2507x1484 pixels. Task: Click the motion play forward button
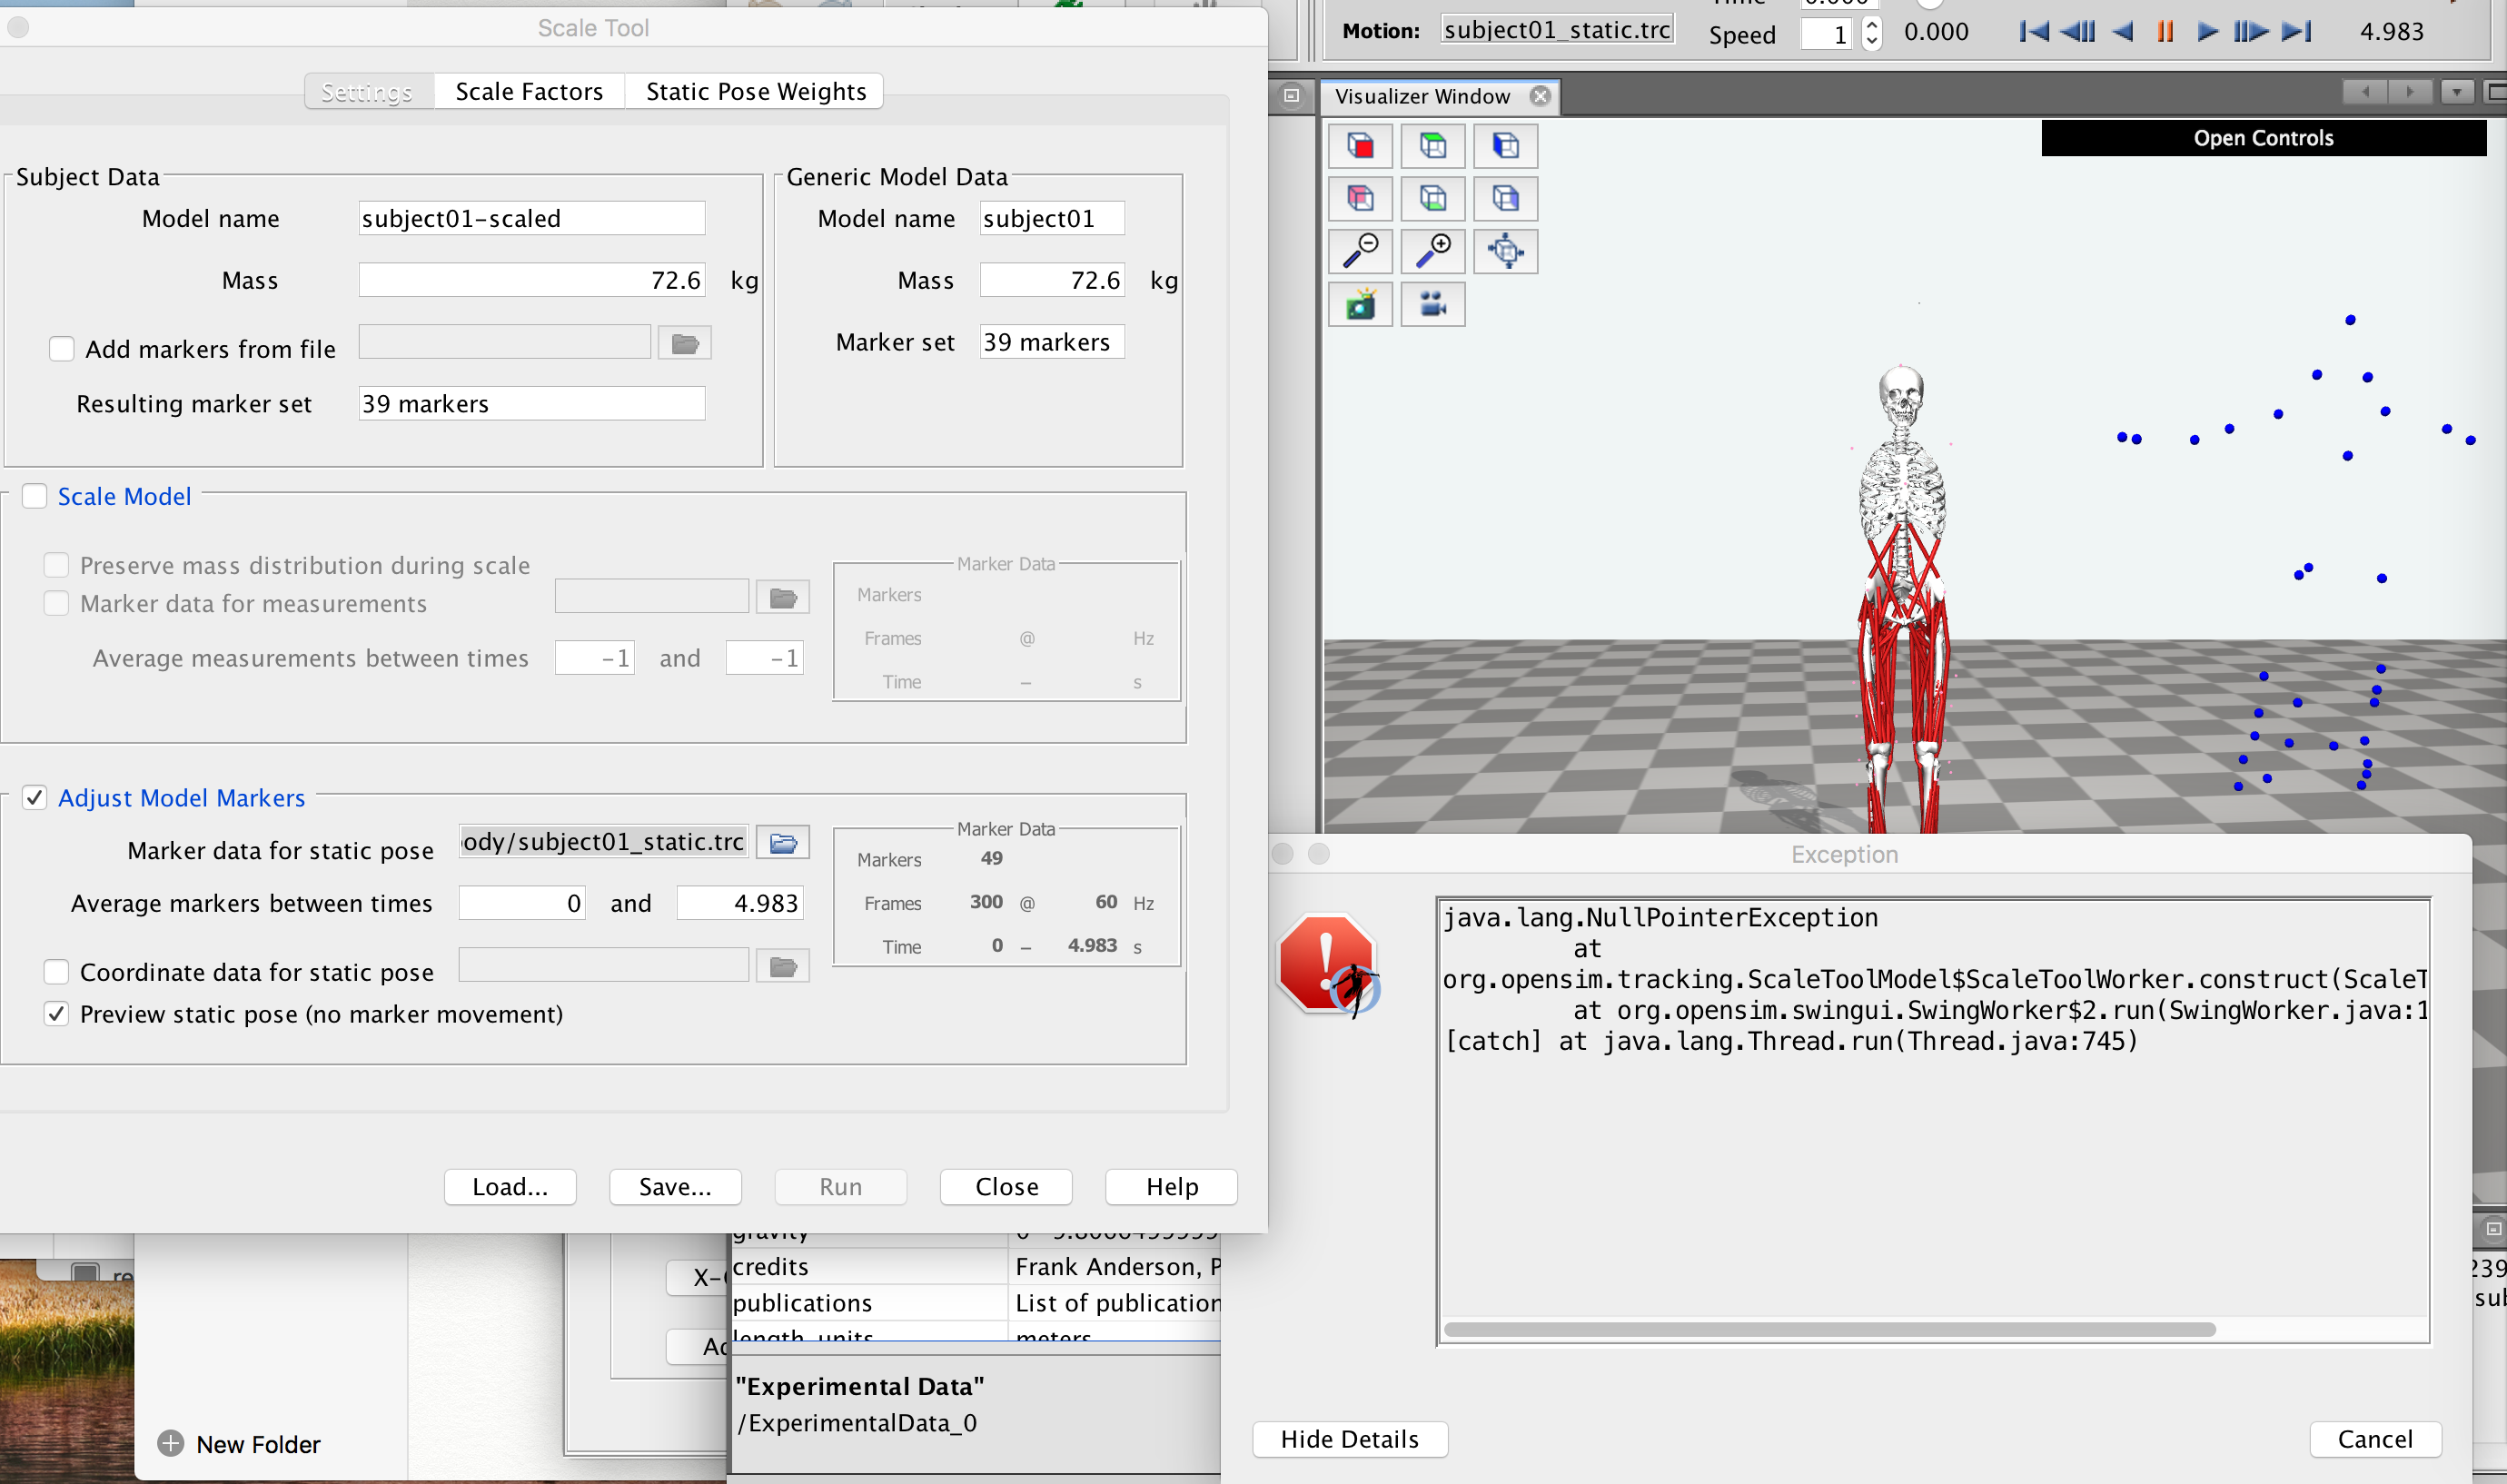2207,31
